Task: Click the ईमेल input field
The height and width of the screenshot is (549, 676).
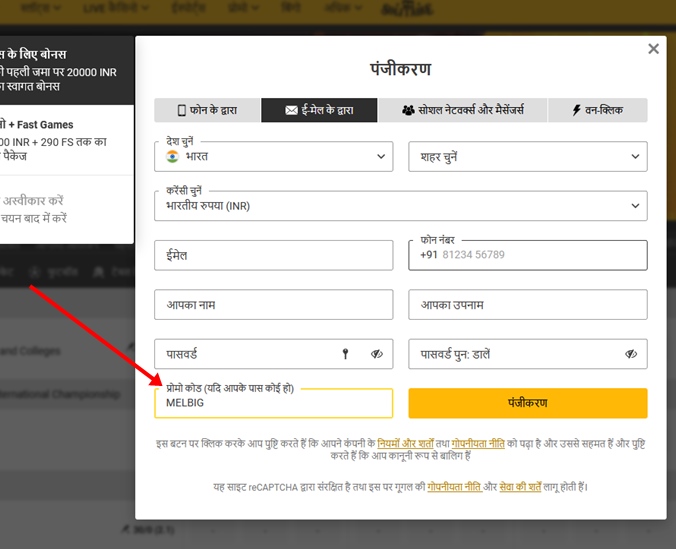Action: (273, 255)
